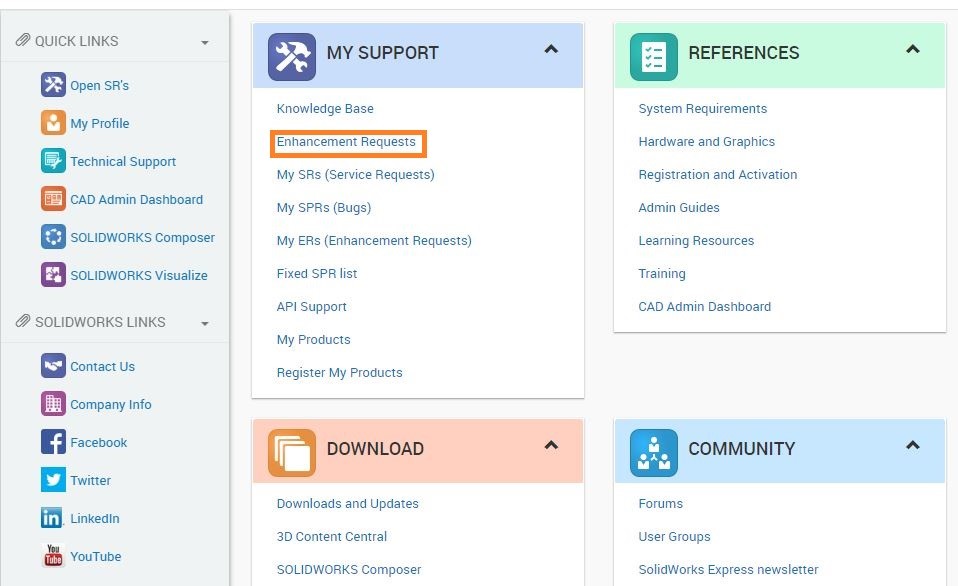Click the SolidWorks Links paperclip icon

click(x=23, y=321)
